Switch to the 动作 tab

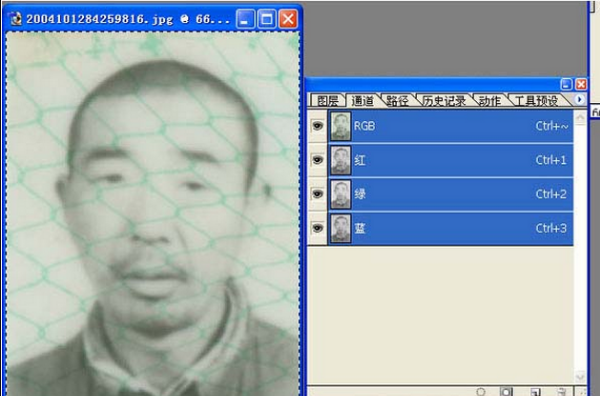coord(490,101)
